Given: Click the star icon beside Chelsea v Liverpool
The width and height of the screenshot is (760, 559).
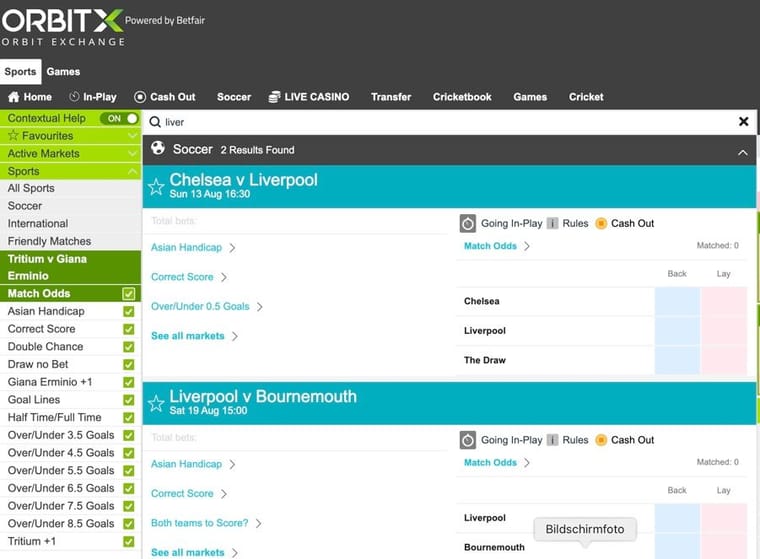Looking at the screenshot, I should (156, 187).
